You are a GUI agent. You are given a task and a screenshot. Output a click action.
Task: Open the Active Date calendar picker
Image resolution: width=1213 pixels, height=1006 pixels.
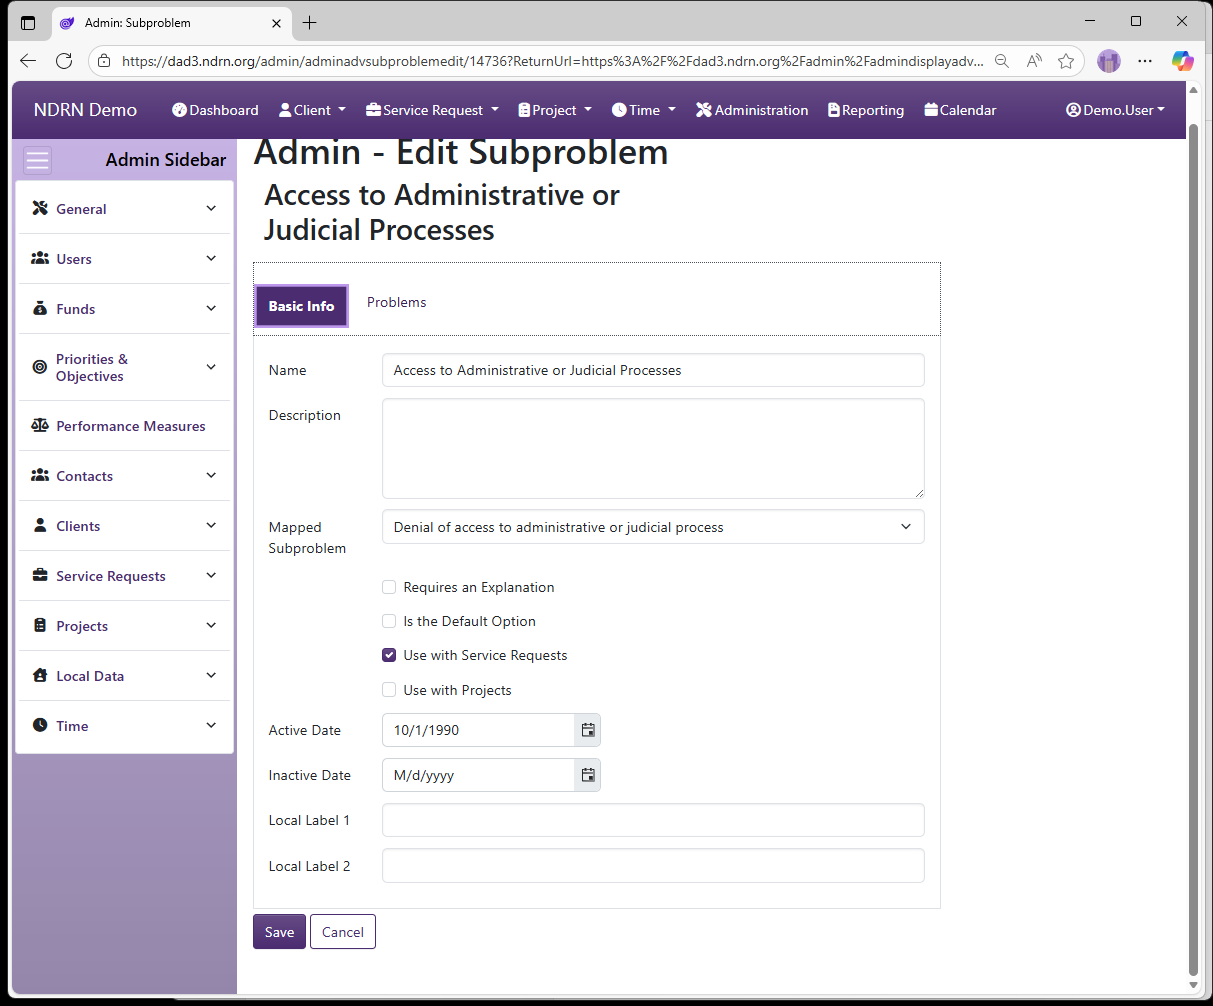click(x=588, y=730)
